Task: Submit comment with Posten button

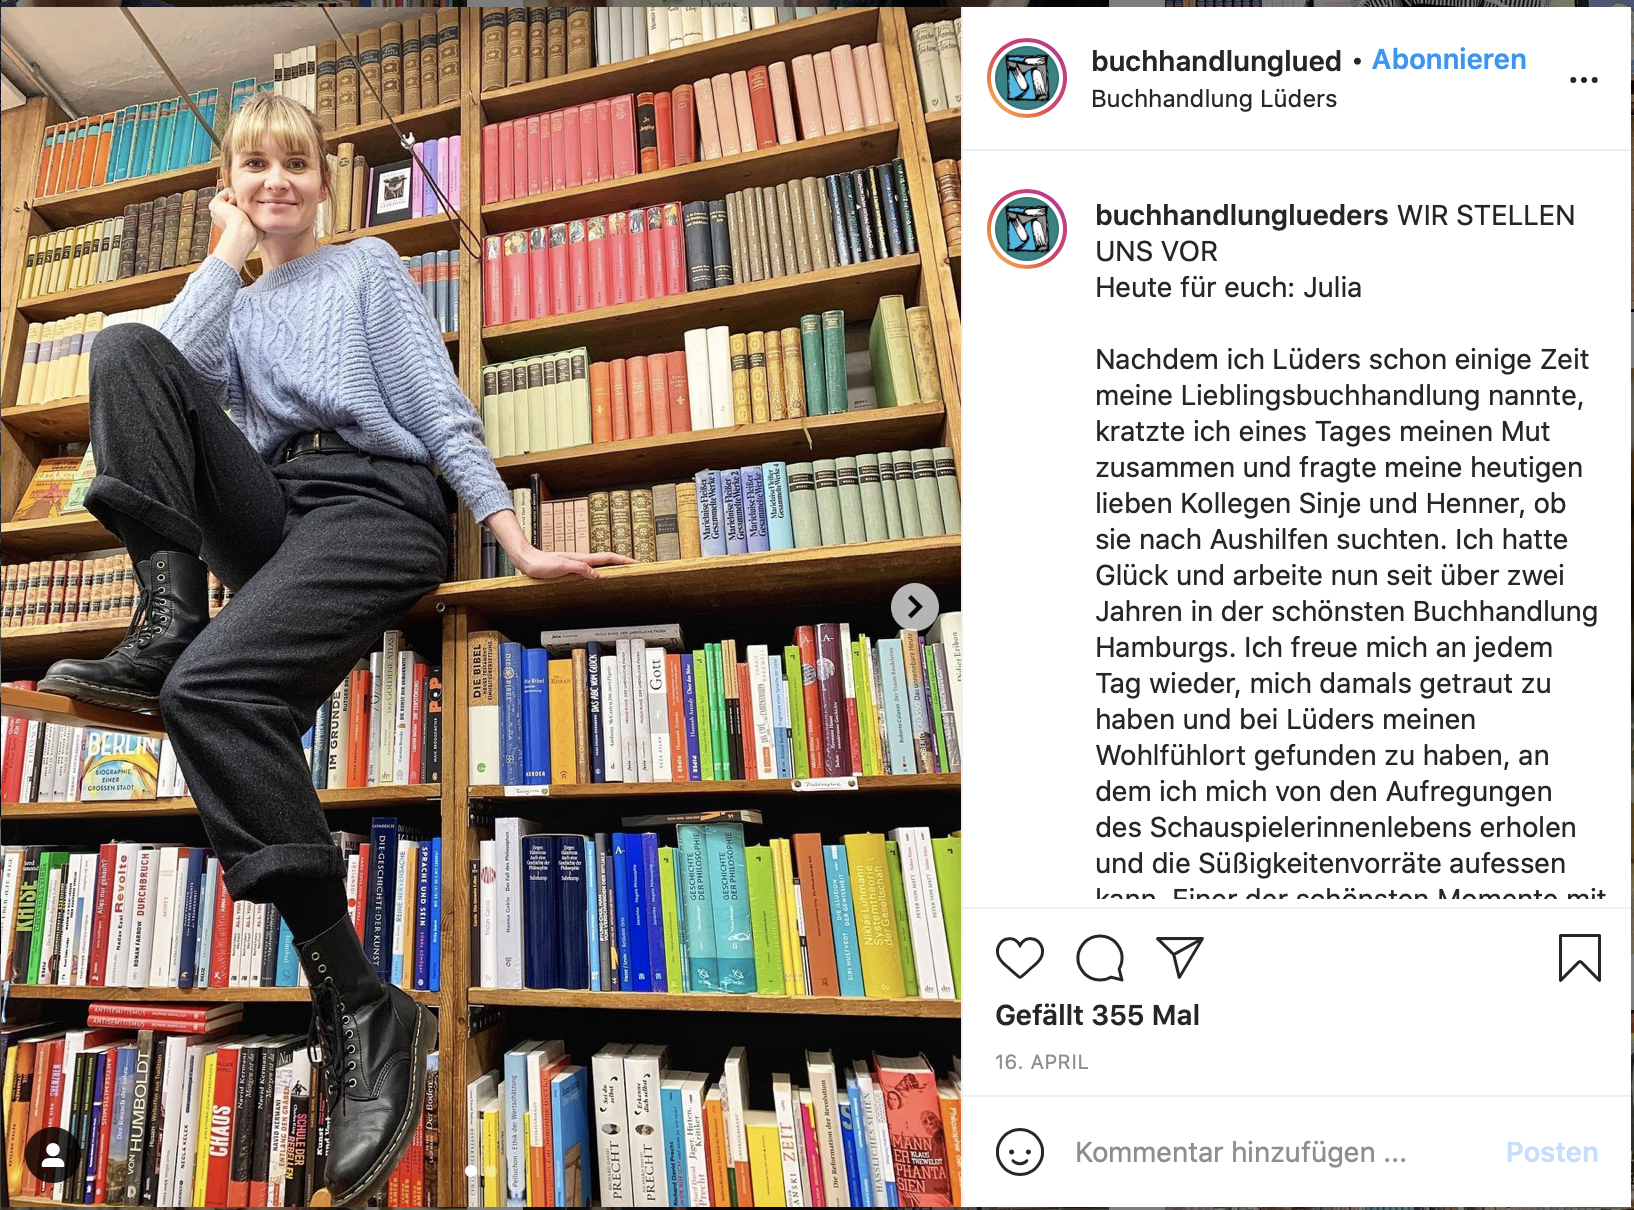Action: tap(1552, 1152)
